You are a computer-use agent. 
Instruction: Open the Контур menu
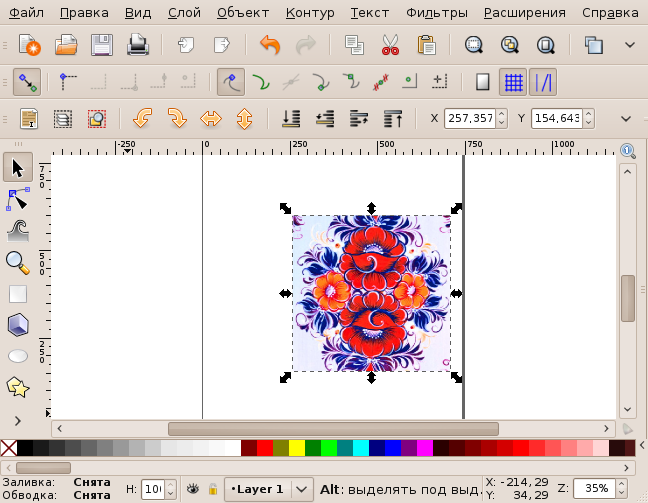tap(310, 13)
